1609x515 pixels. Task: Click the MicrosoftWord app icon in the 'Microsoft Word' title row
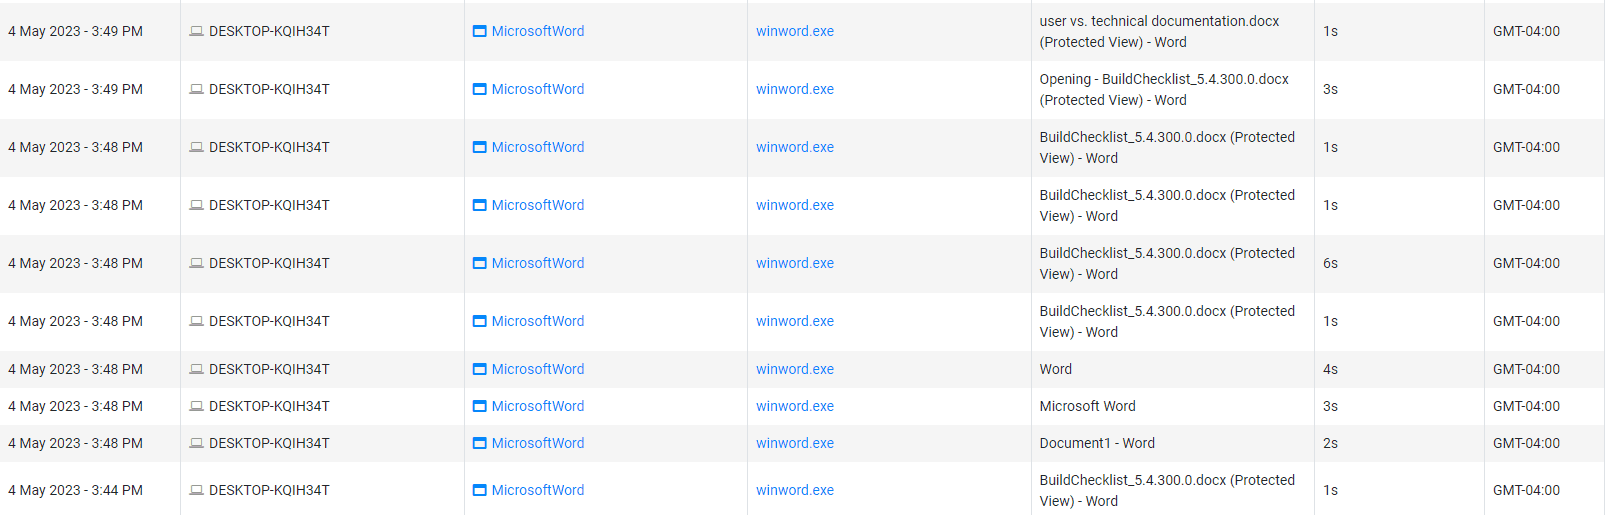(480, 407)
